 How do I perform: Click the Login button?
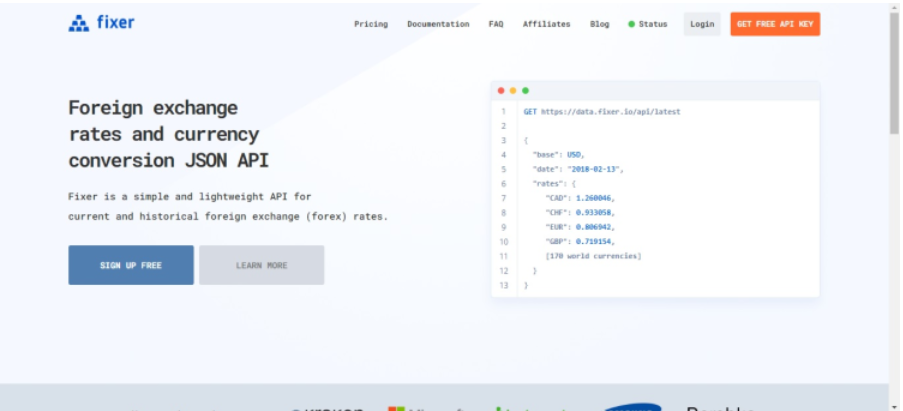pos(702,24)
